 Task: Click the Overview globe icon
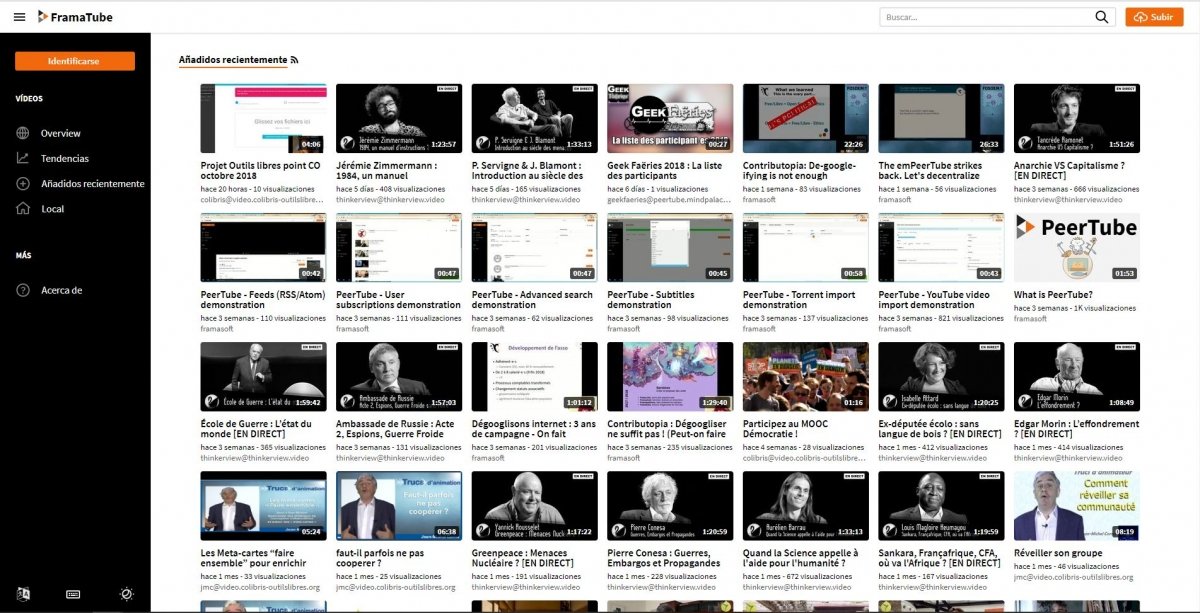click(x=23, y=133)
